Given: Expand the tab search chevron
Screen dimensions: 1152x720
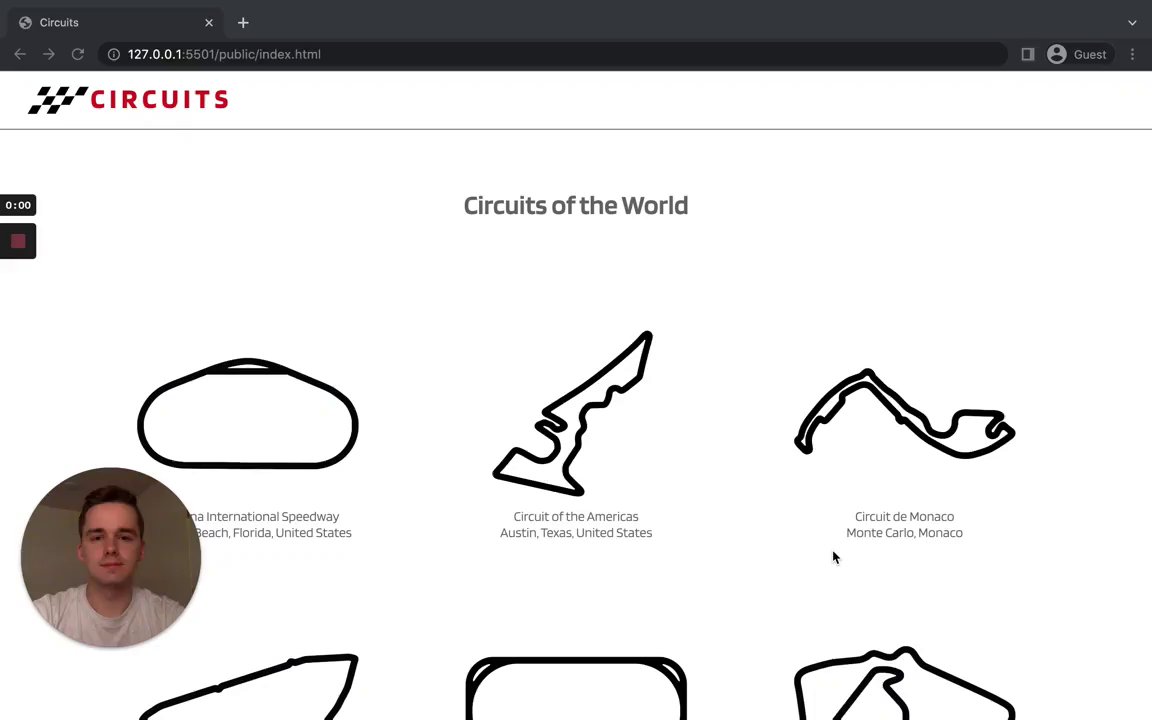Looking at the screenshot, I should [x=1132, y=23].
